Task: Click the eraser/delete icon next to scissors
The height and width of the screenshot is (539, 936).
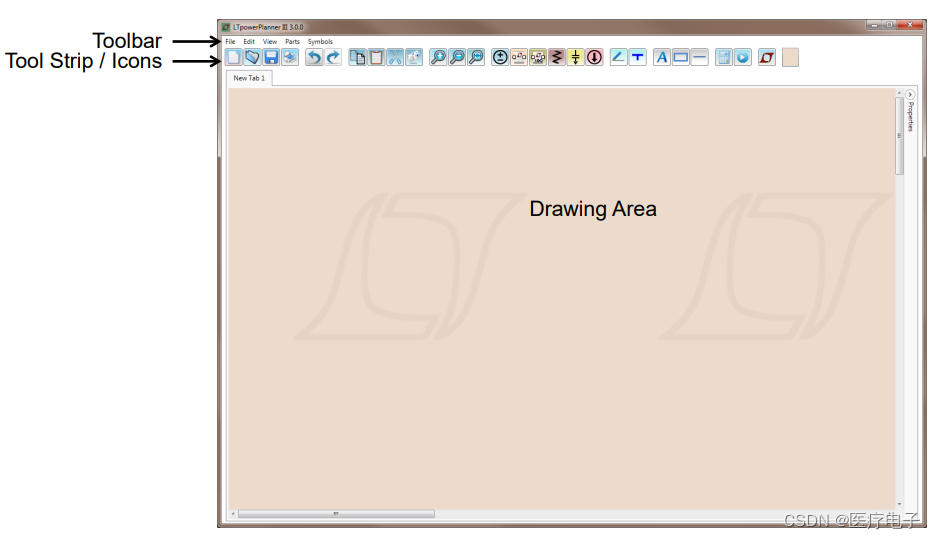Action: click(414, 57)
